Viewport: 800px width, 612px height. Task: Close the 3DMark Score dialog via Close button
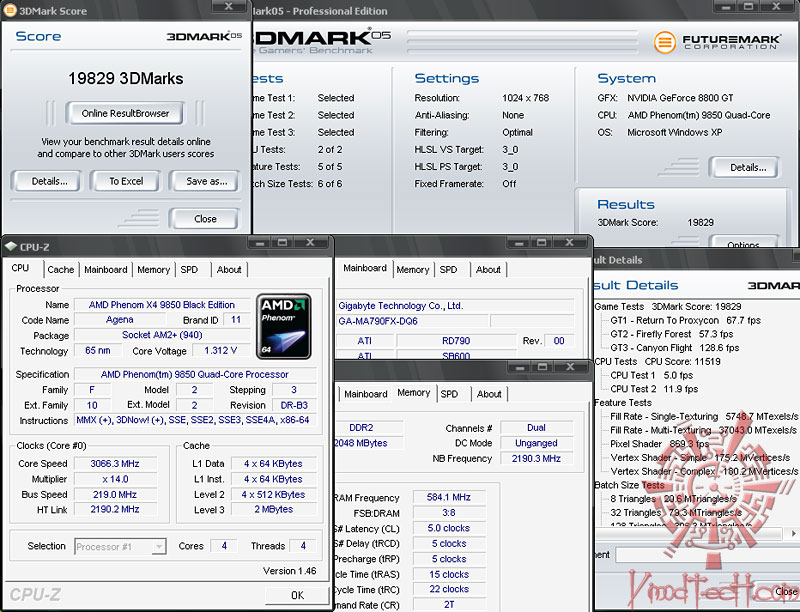(205, 219)
